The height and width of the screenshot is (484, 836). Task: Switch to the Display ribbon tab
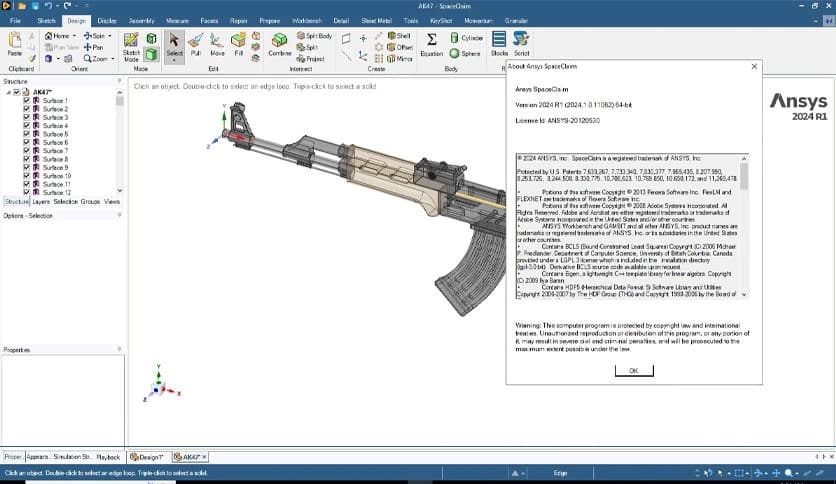107,21
